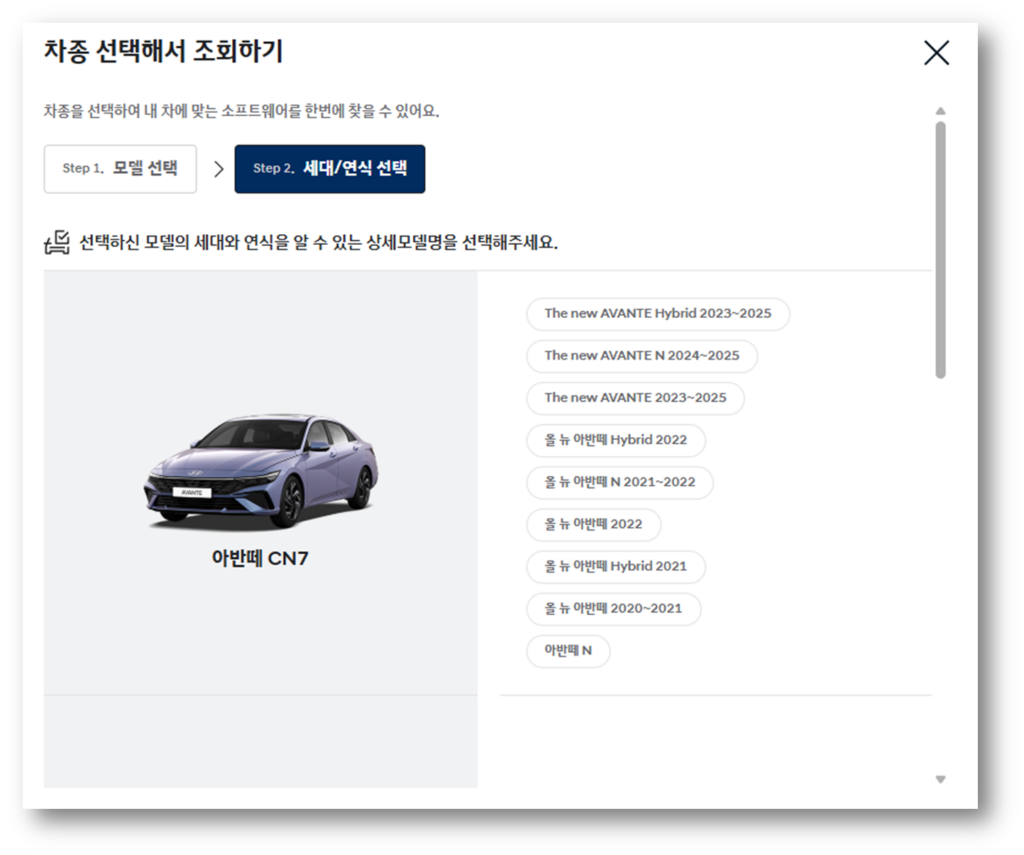Close the vehicle selection dialog
This screenshot has height=855, width=1024.
click(x=936, y=54)
